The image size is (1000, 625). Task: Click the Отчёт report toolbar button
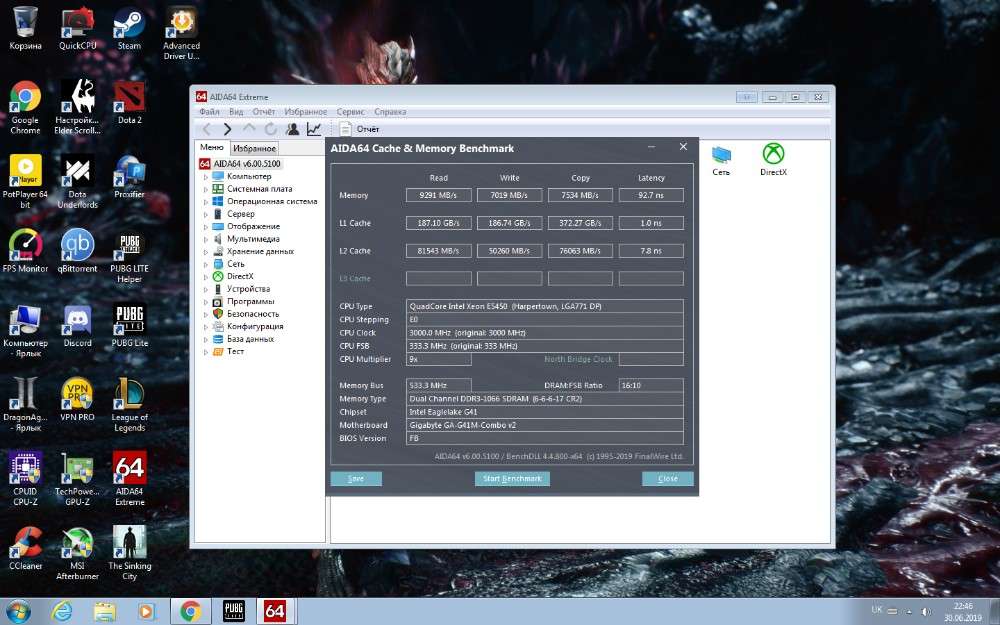tap(360, 129)
